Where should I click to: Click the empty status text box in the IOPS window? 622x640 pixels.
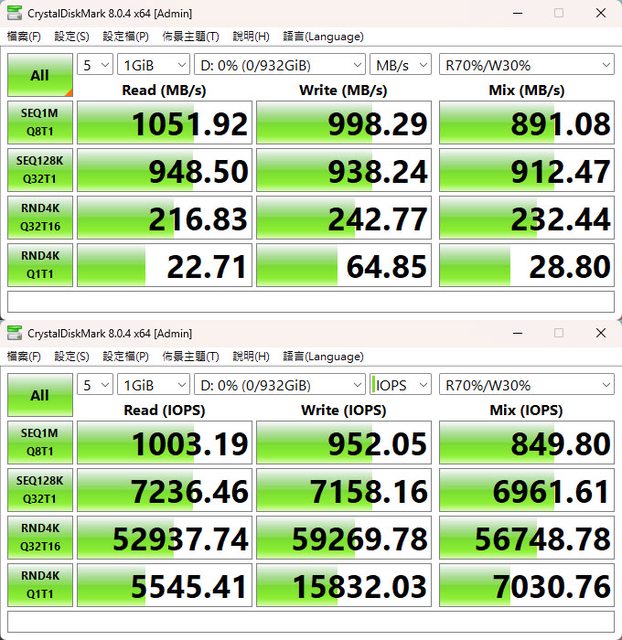coord(310,622)
